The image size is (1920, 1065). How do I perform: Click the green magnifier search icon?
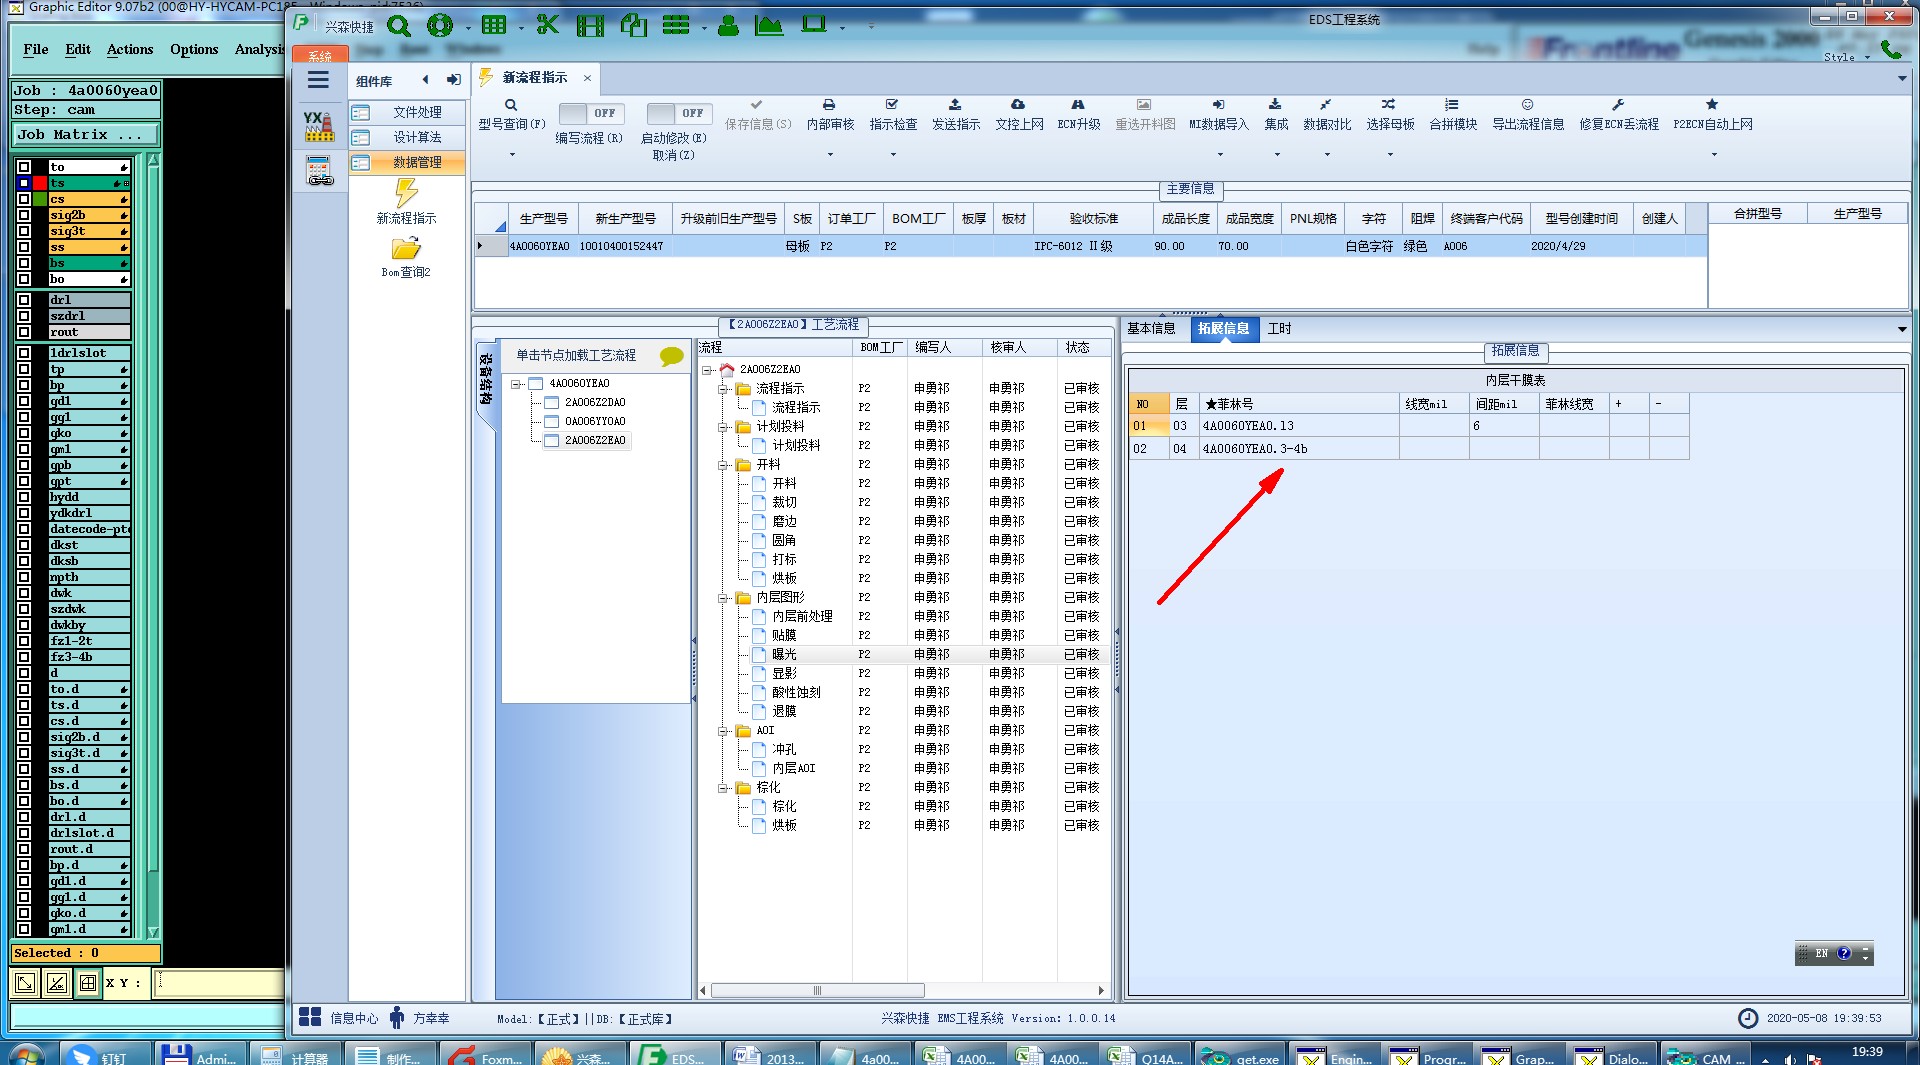(399, 26)
